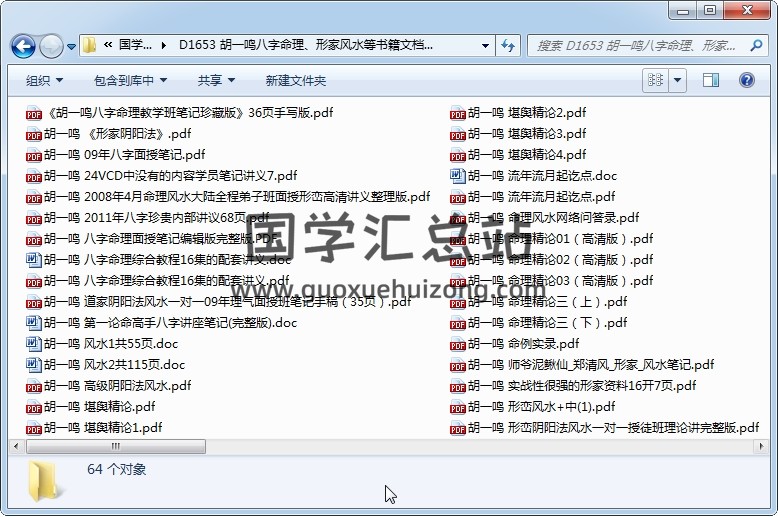Select file 命理精论三（上）.pdf

point(539,302)
